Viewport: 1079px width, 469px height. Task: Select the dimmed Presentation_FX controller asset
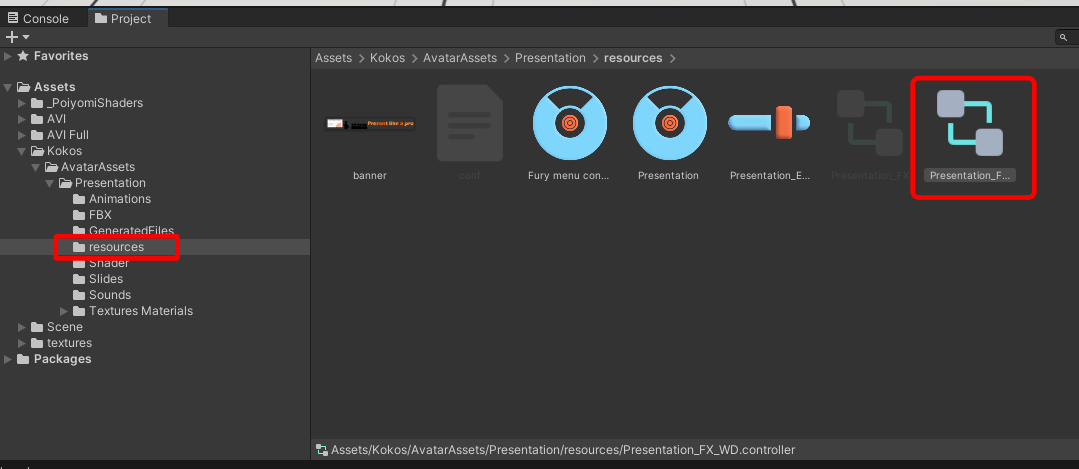pos(869,124)
